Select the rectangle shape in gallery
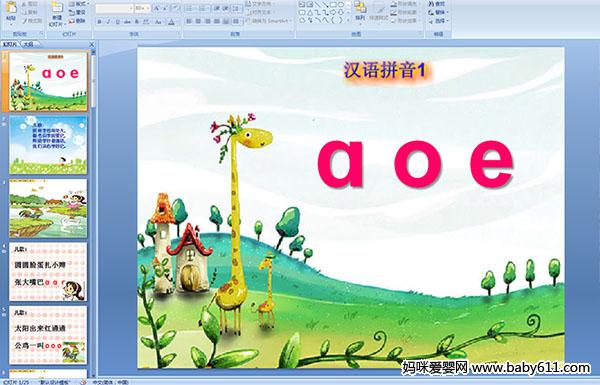 point(334,4)
